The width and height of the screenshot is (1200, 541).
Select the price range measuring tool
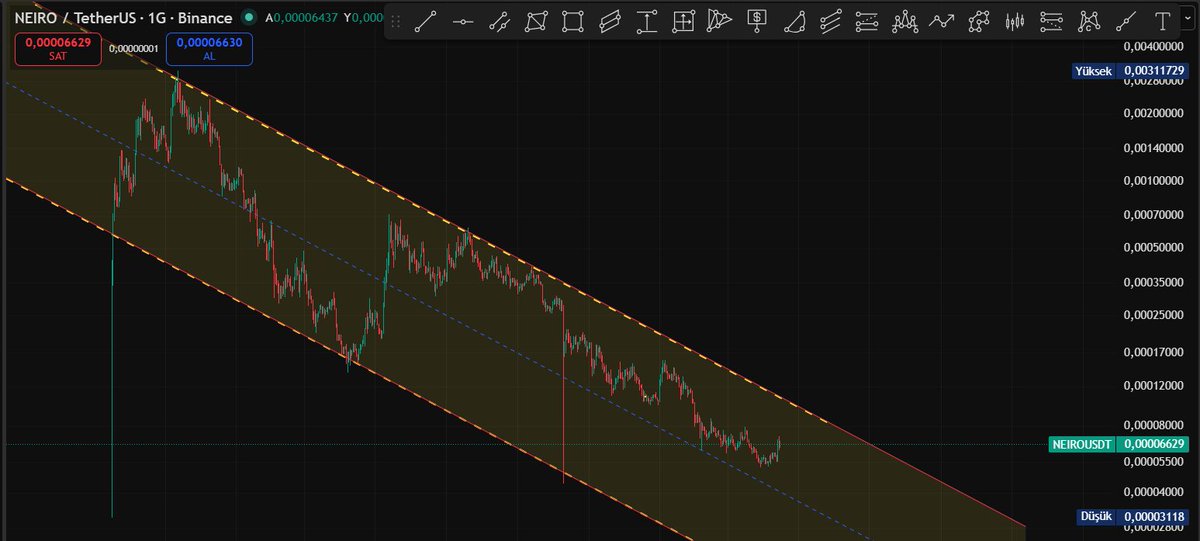coord(647,21)
